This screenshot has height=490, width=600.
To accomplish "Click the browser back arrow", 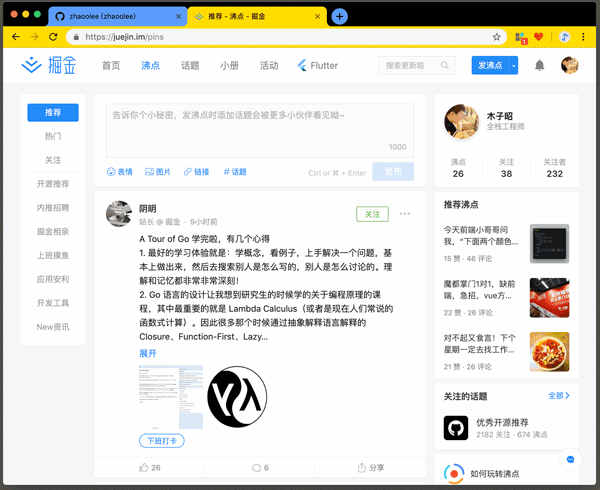I will pos(16,37).
